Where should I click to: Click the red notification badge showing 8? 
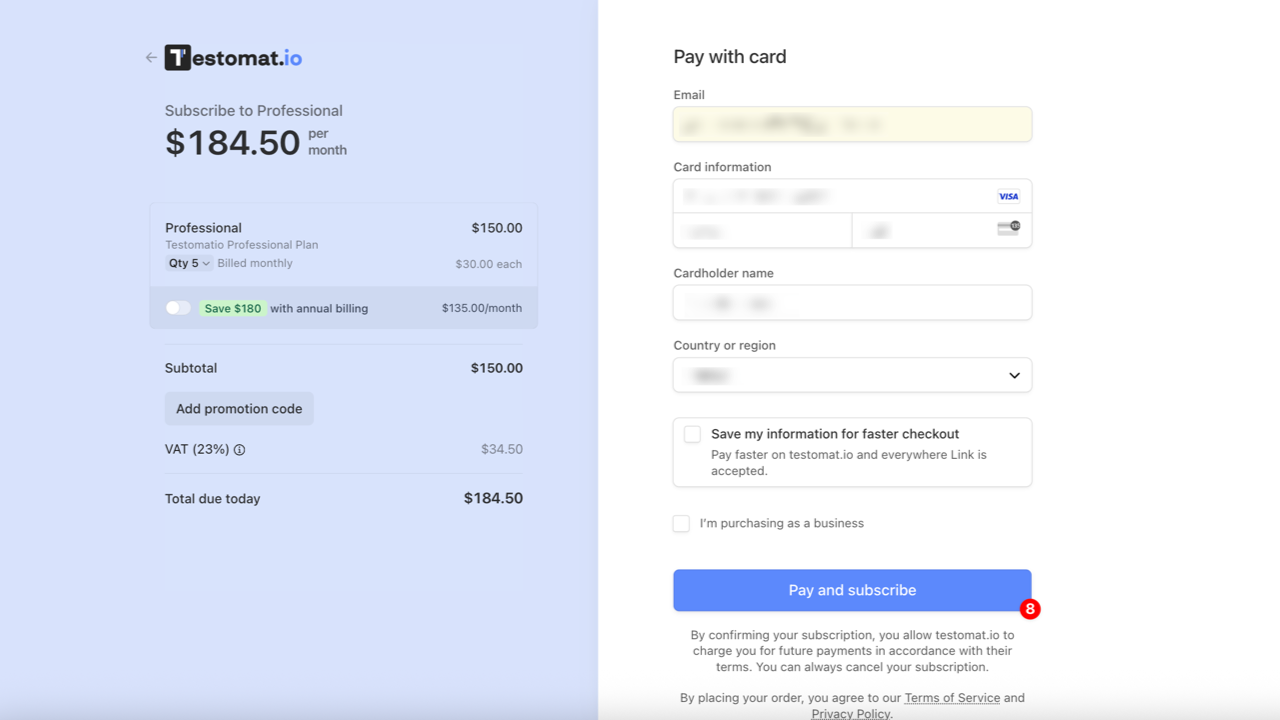click(1030, 609)
